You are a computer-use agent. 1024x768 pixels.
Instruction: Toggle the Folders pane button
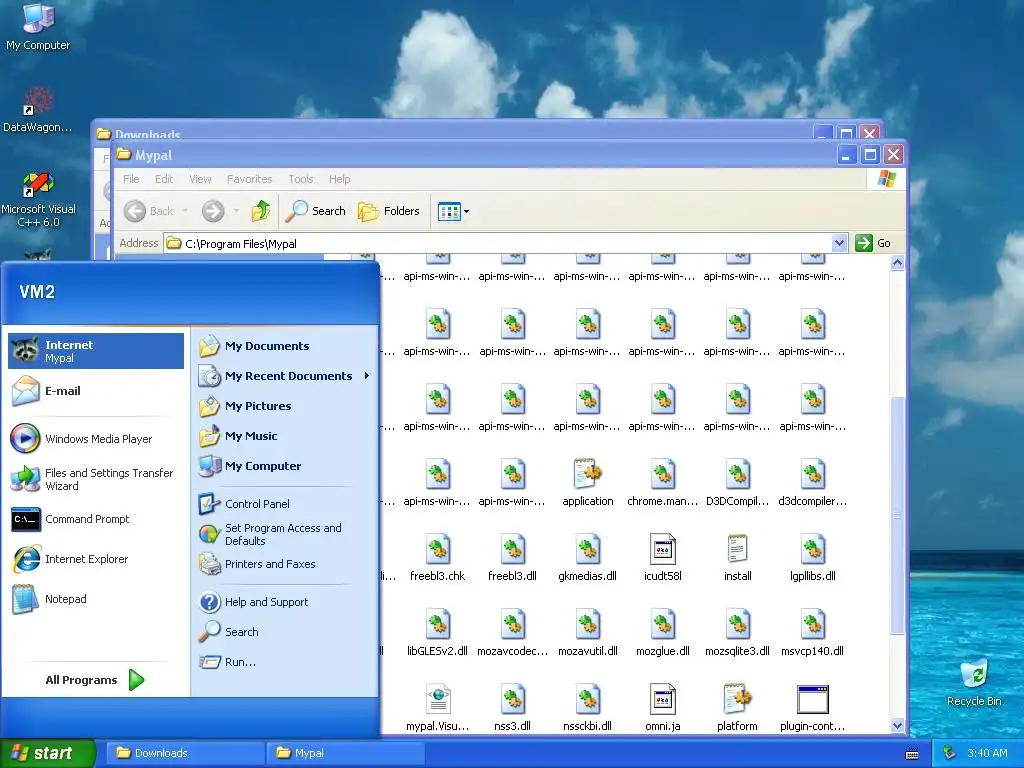pos(389,211)
